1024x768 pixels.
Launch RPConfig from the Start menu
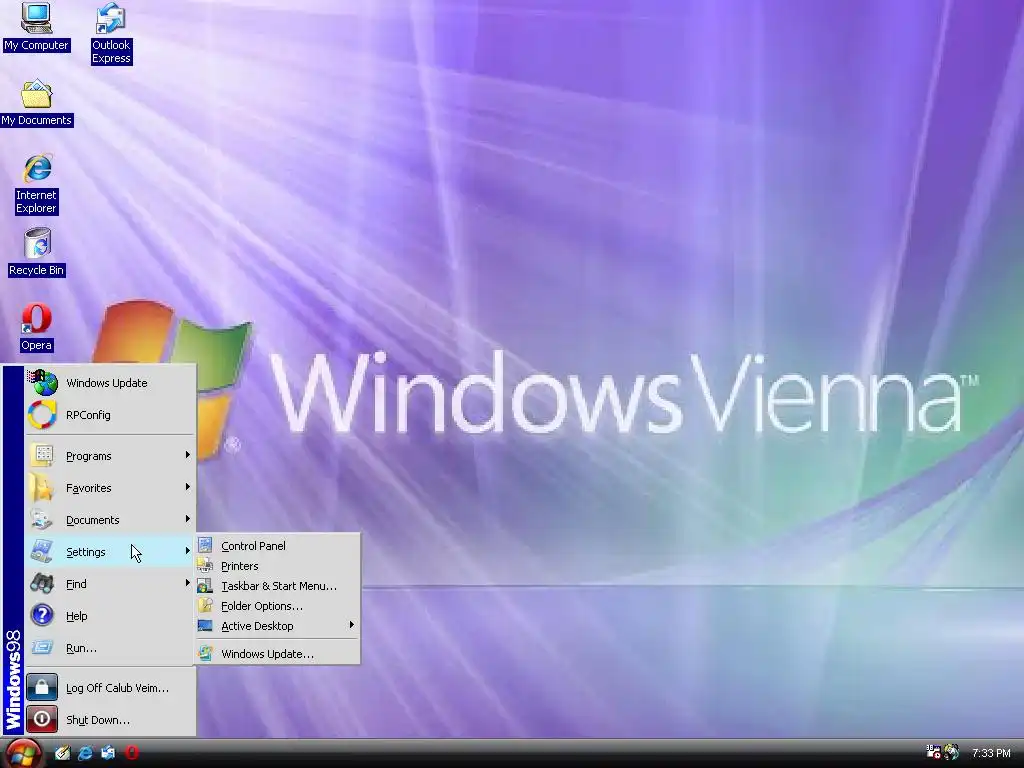(x=110, y=415)
